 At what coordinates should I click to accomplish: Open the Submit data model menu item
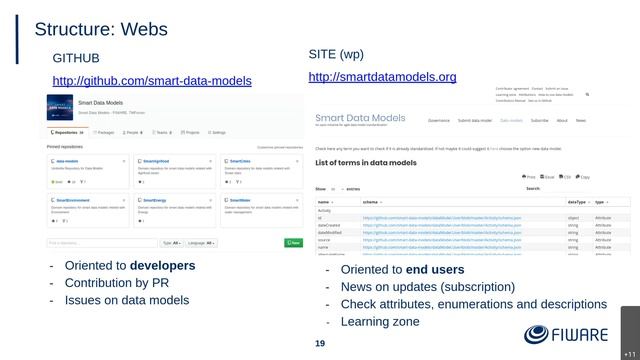pyautogui.click(x=475, y=120)
